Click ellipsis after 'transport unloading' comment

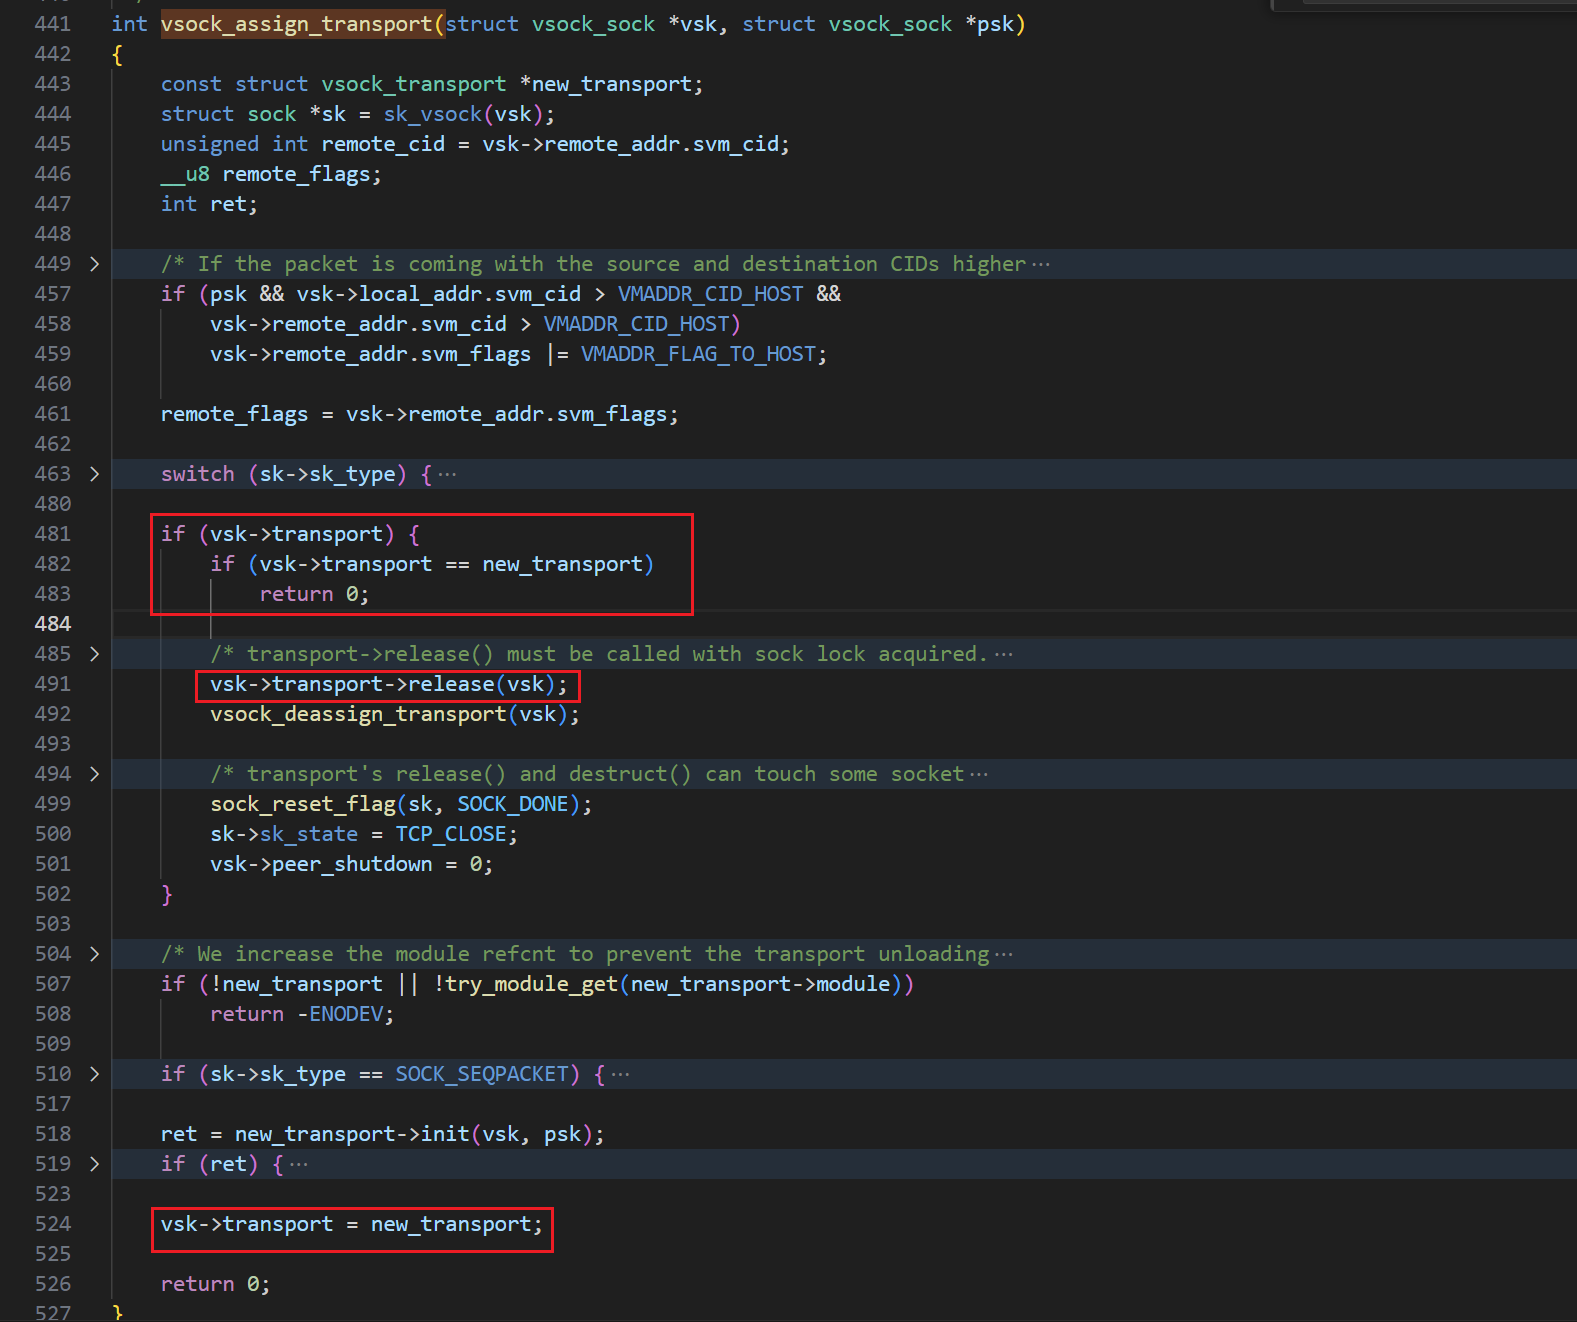pos(1004,955)
